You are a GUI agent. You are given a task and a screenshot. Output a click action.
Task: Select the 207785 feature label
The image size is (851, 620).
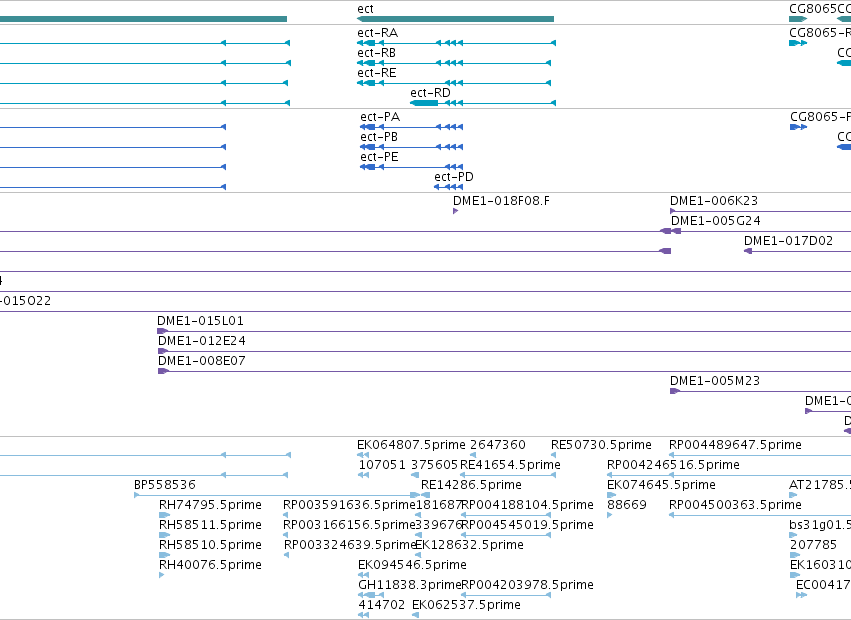(x=814, y=546)
